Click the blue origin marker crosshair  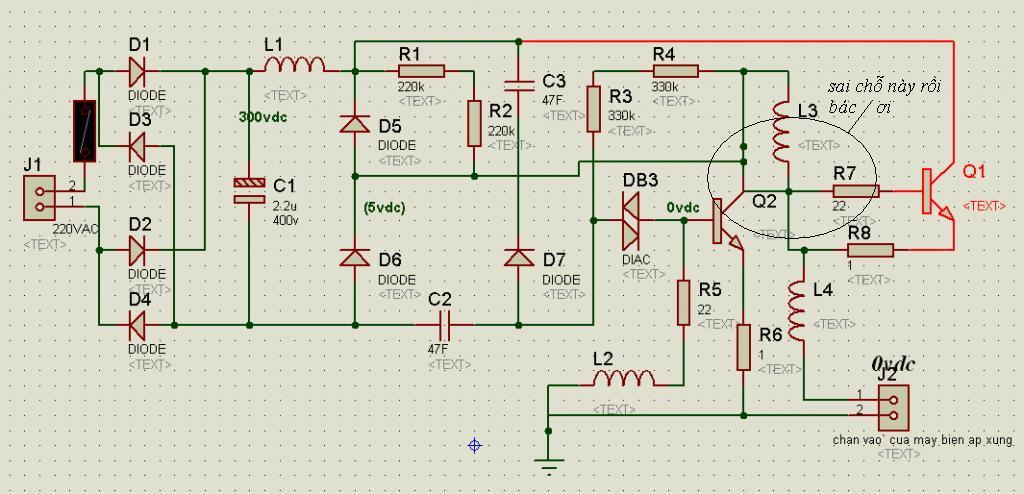point(475,446)
